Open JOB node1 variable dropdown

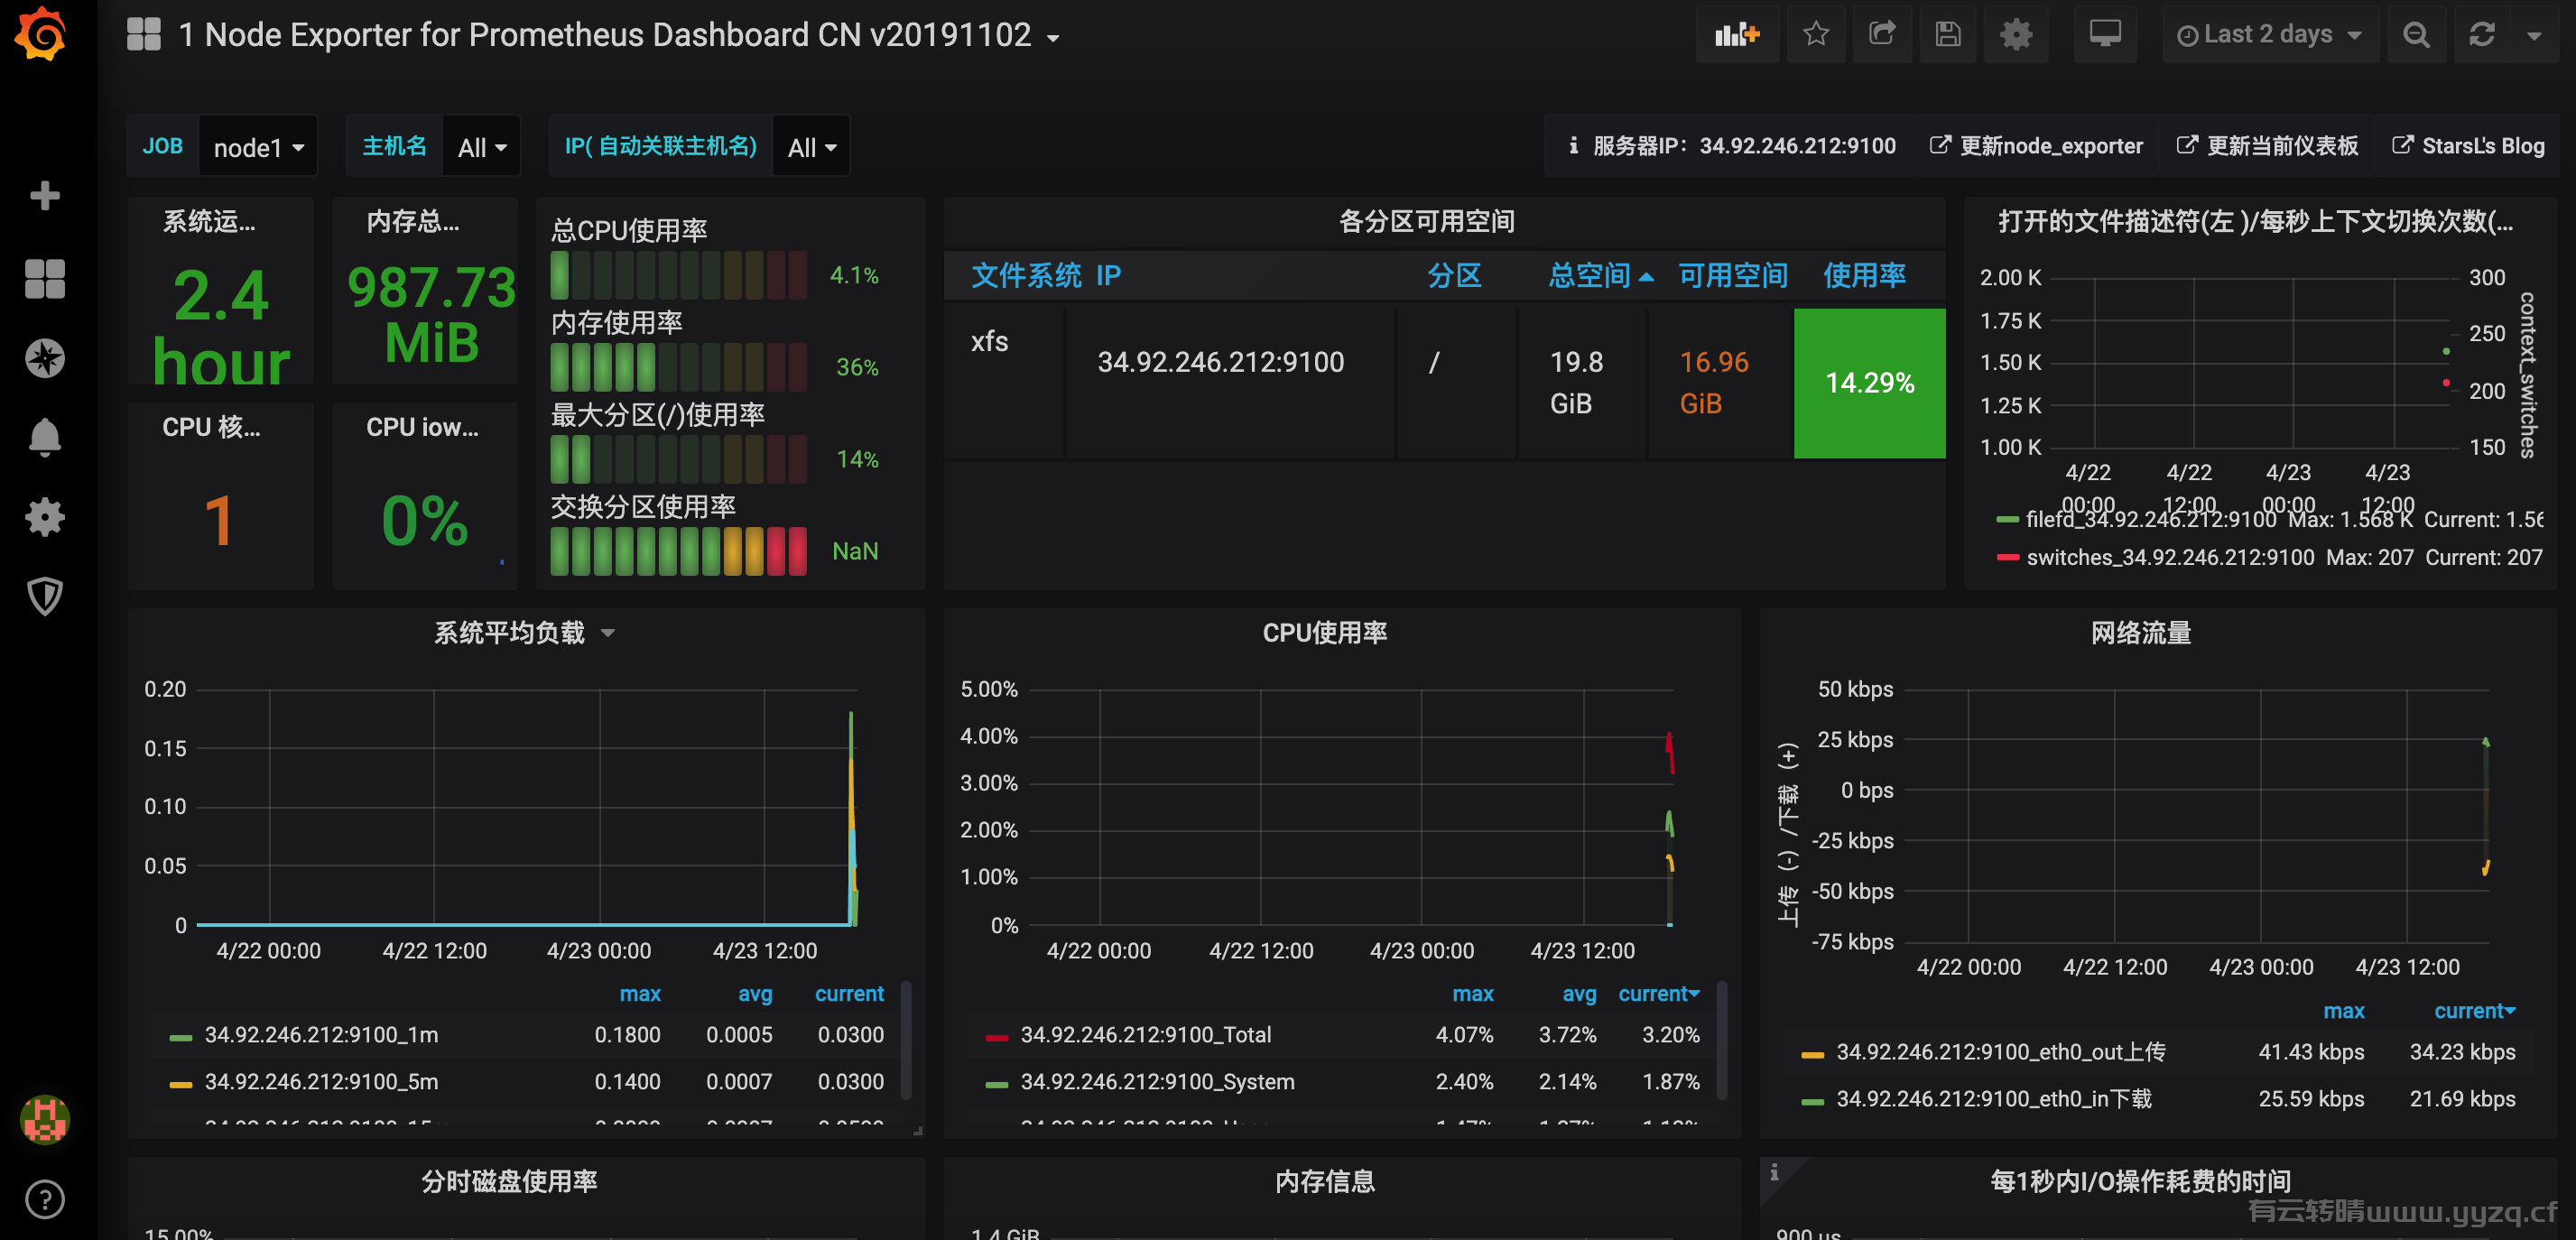click(258, 147)
